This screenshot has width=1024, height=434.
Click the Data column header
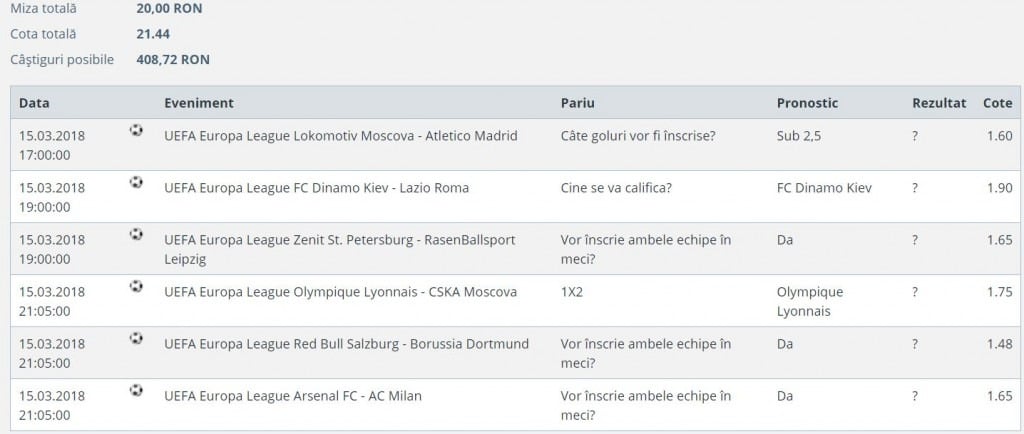pyautogui.click(x=34, y=103)
